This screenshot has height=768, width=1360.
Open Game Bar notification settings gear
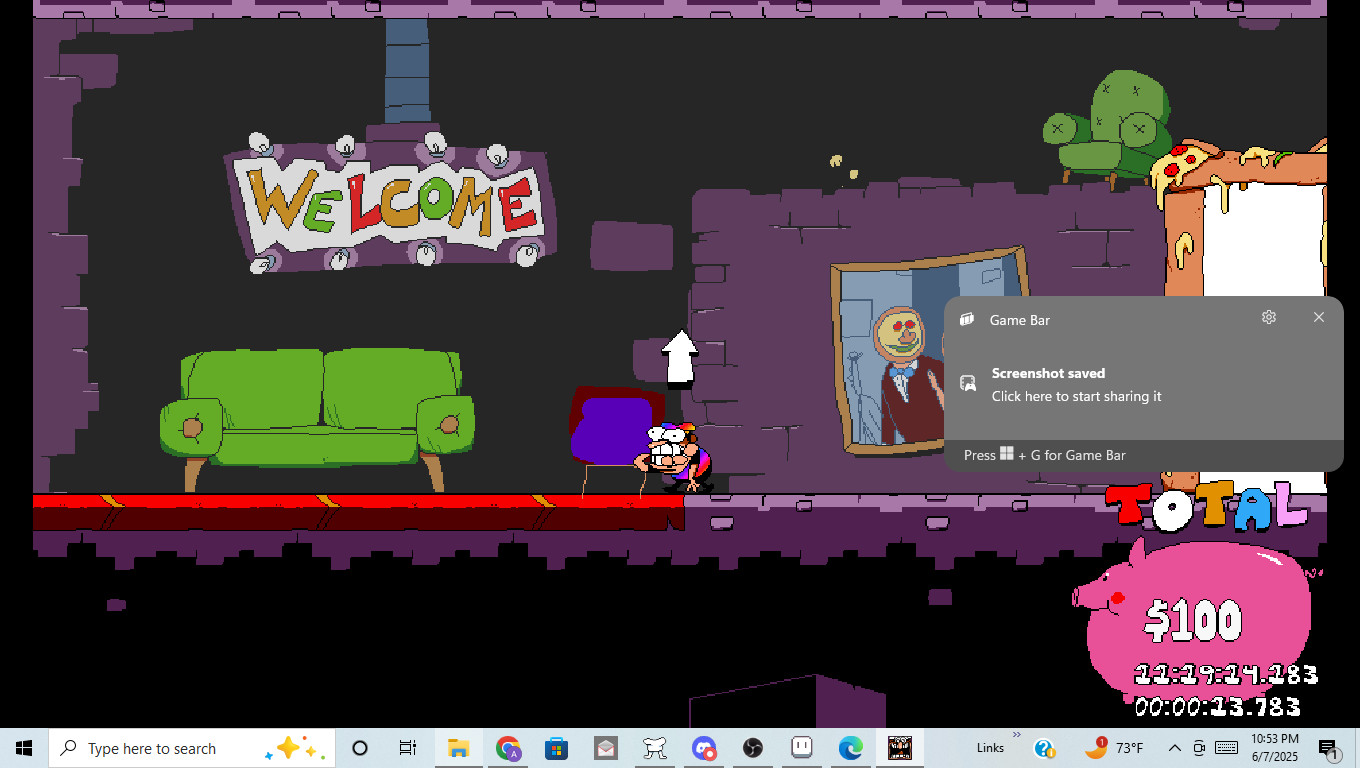[x=1269, y=317]
